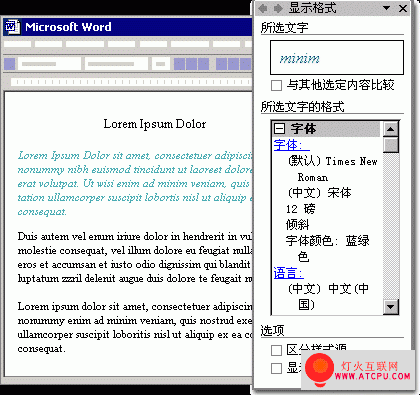The width and height of the screenshot is (420, 395).
Task: Click the (中文) 中文(中国) language entry
Action: (328, 296)
